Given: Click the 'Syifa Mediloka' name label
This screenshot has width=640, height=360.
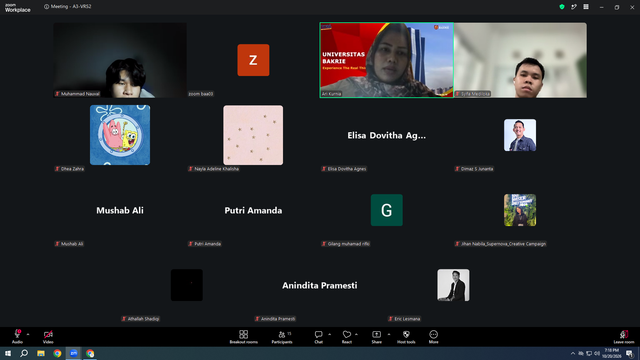Looking at the screenshot, I should 476,94.
